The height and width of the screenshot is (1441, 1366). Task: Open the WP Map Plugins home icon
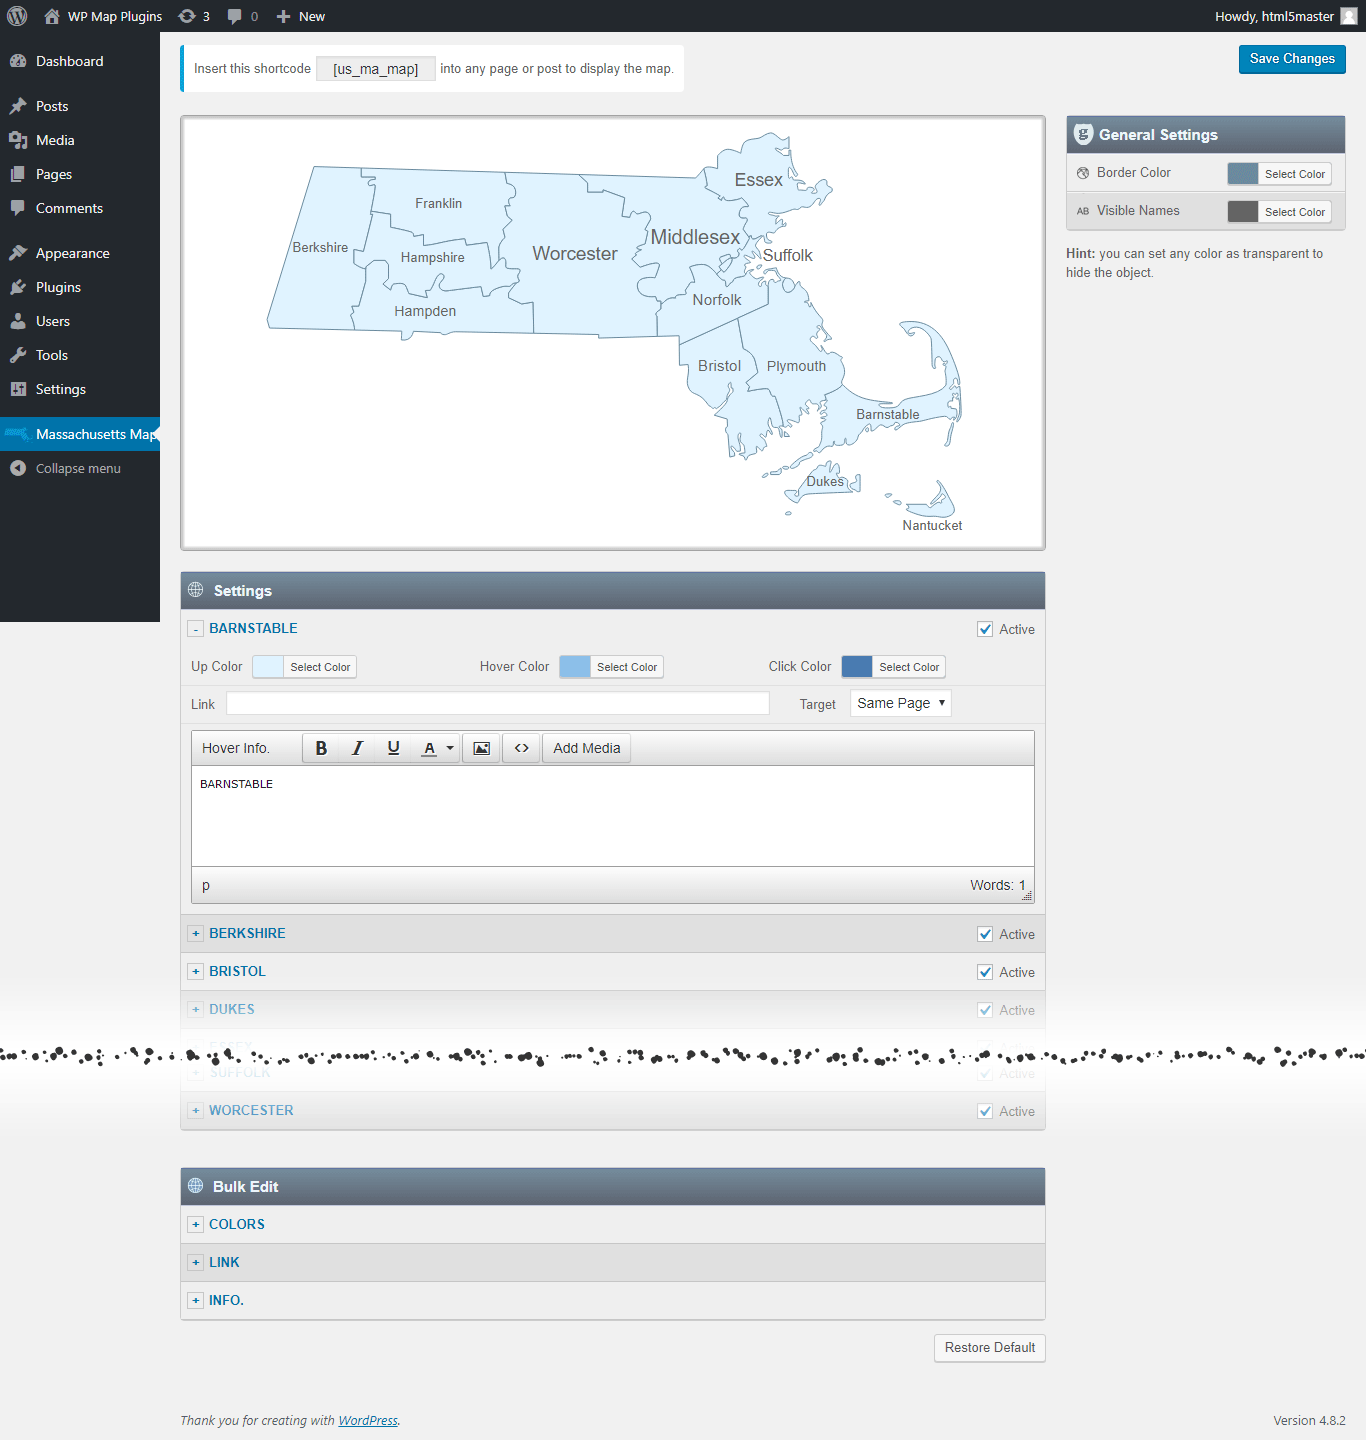(x=52, y=16)
